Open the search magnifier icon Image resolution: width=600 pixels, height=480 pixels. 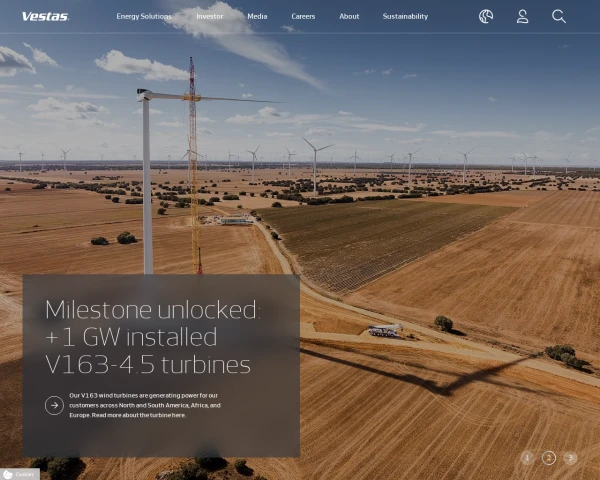[x=559, y=16]
